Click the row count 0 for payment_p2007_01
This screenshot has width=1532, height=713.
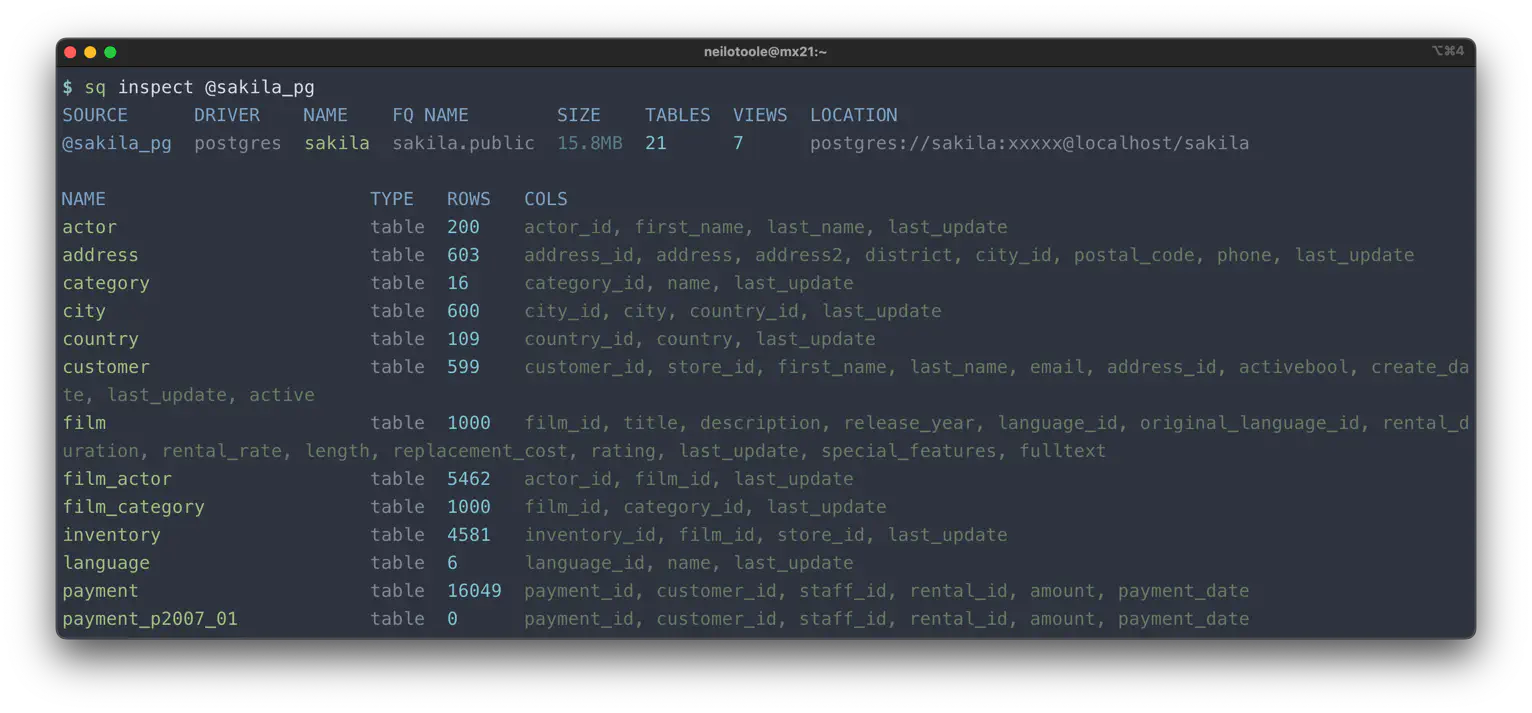pos(453,619)
